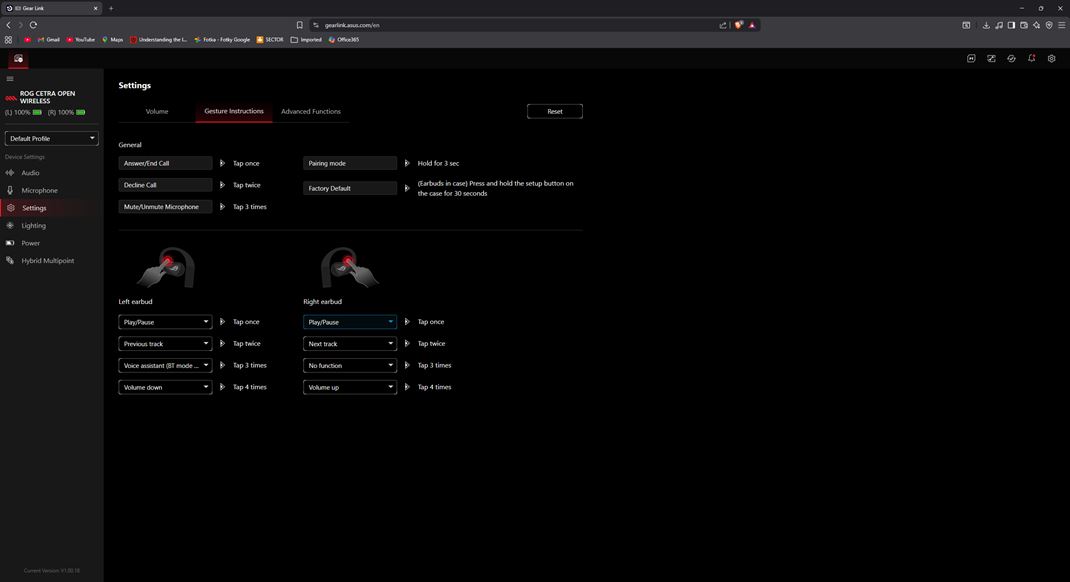The image size is (1070, 582).
Task: Collapse sidebar with the hamburger icon
Action: click(10, 78)
